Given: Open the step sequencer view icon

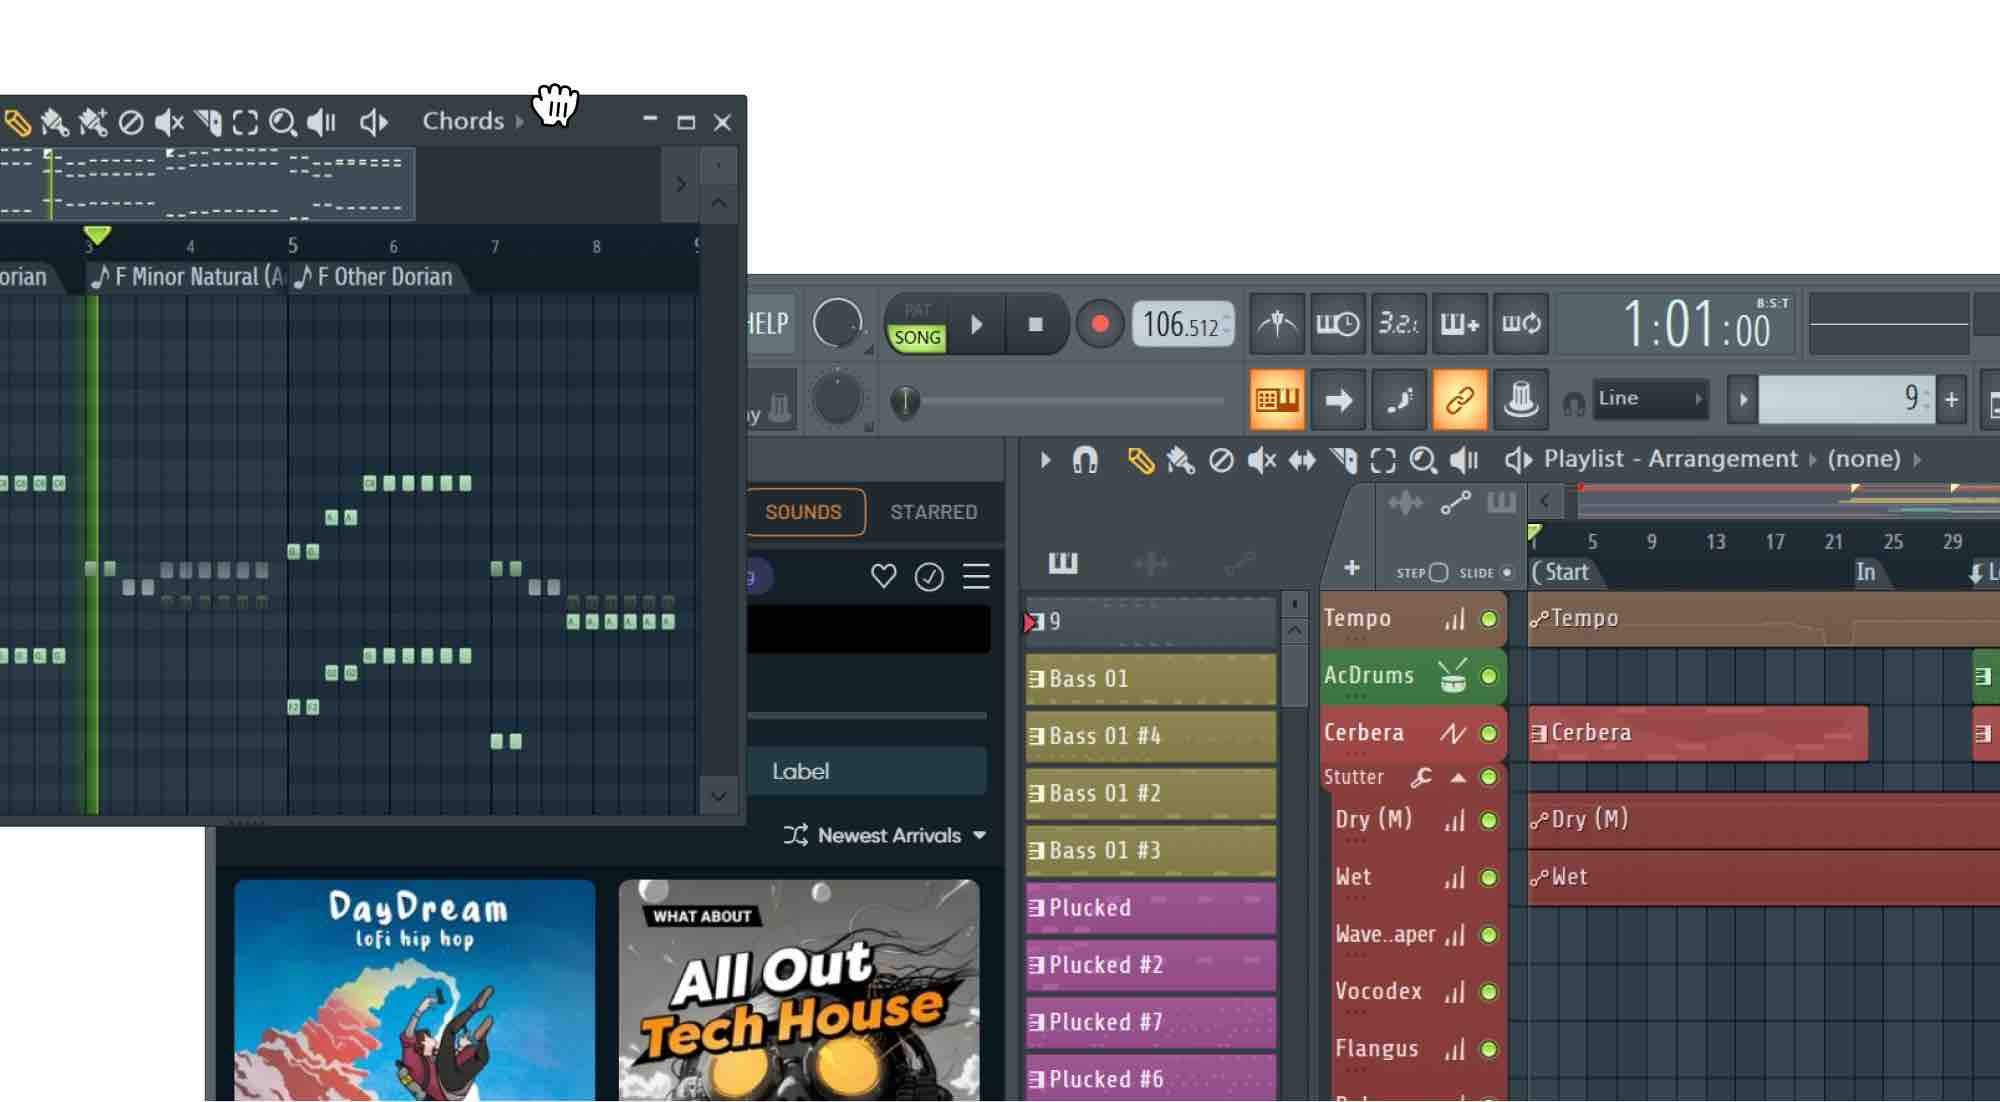Looking at the screenshot, I should point(1277,400).
